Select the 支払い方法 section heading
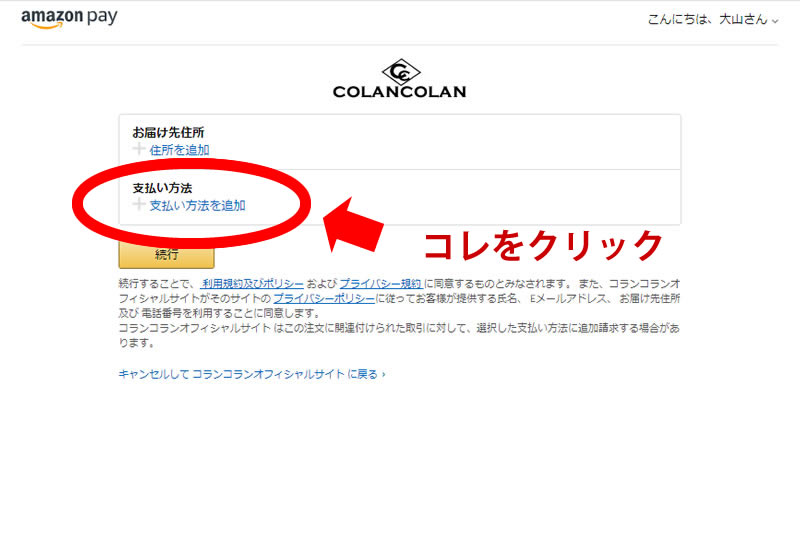This screenshot has height=544, width=800. click(x=162, y=188)
